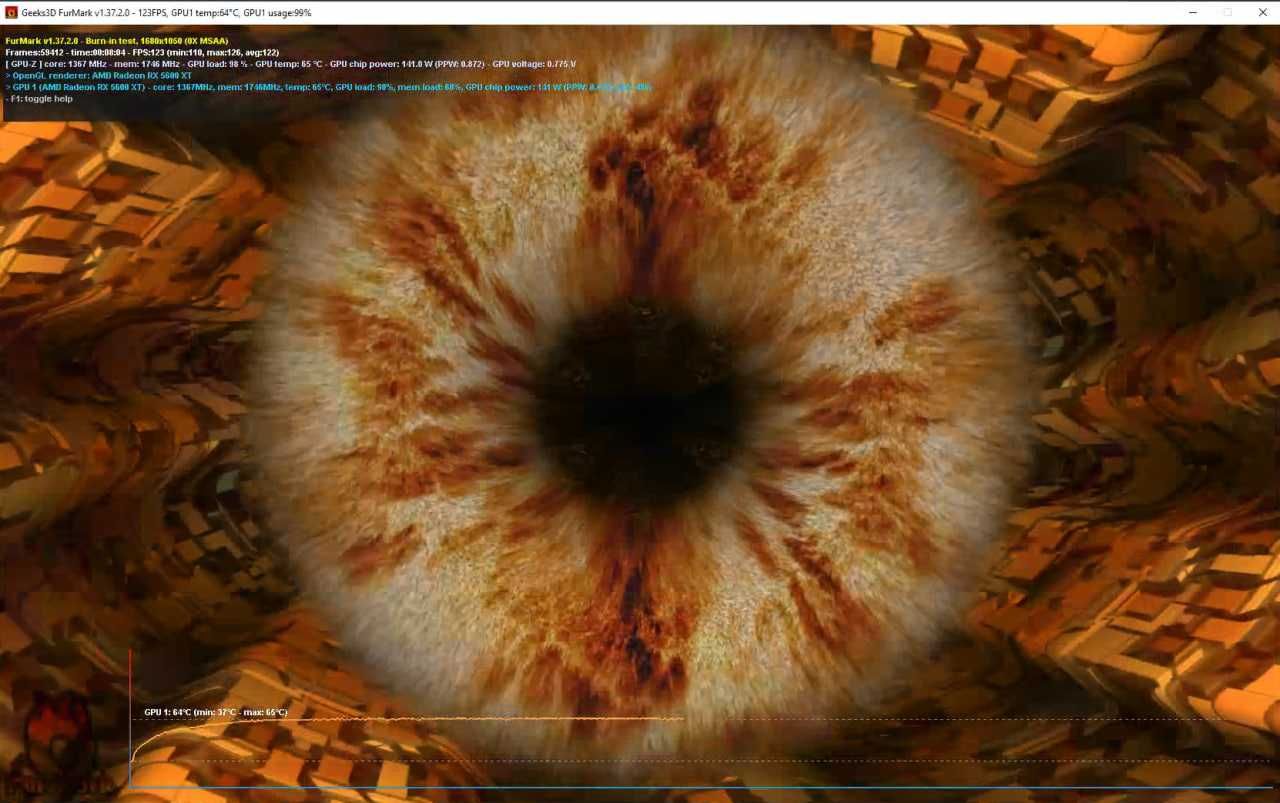1280x803 pixels.
Task: Close the FurMark burn-in test window
Action: coord(1262,12)
